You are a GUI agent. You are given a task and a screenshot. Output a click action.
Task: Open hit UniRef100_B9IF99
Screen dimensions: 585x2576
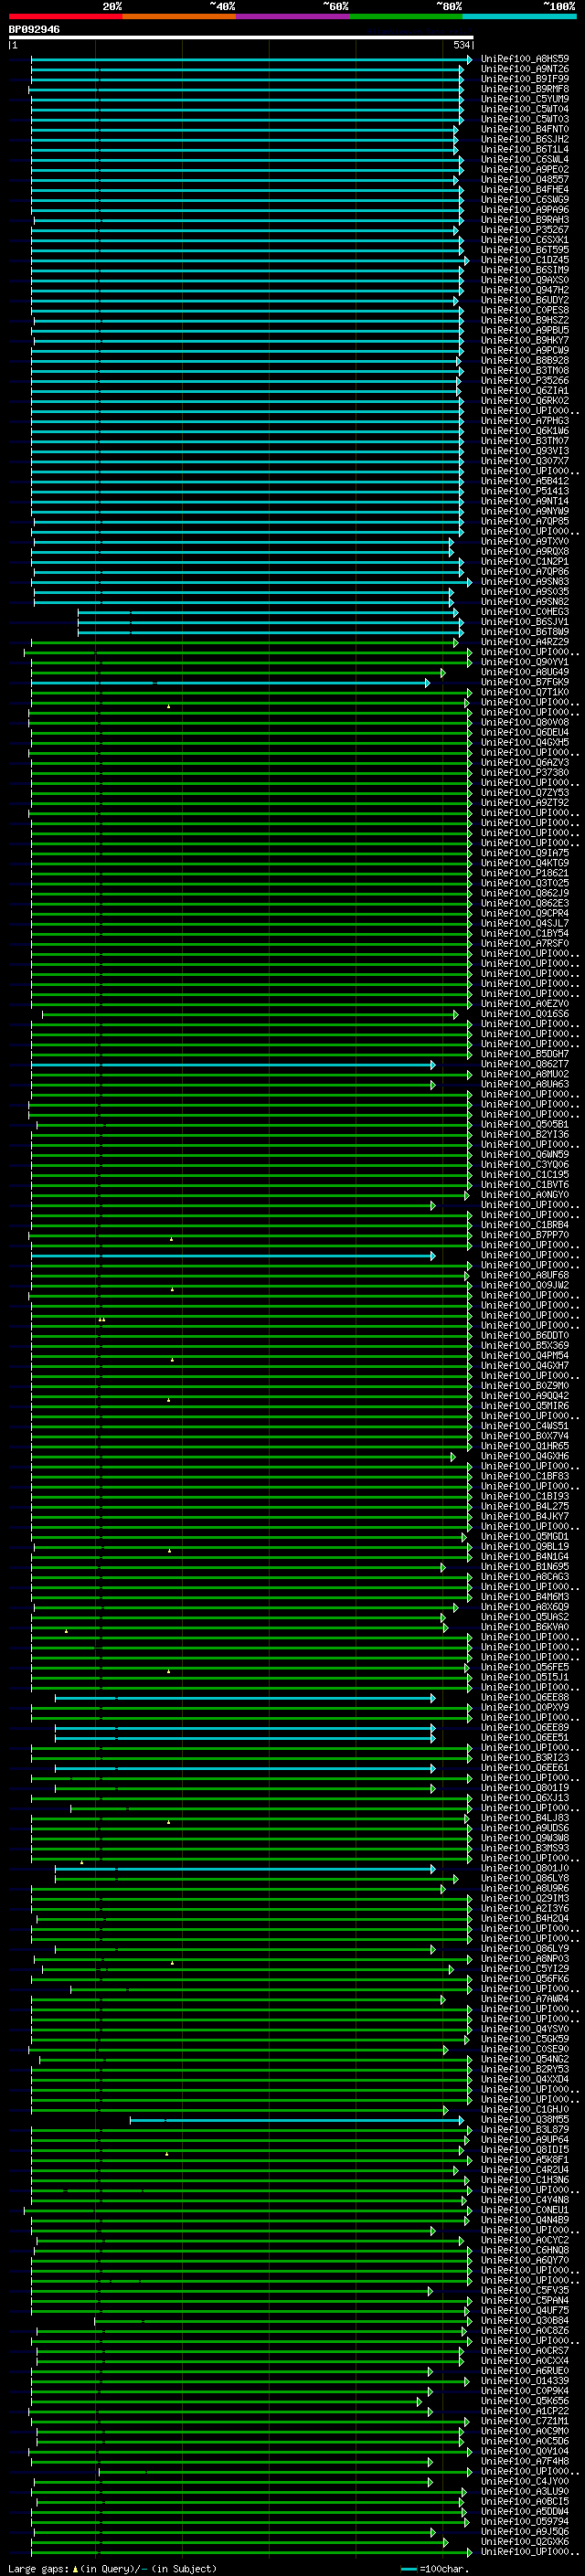525,79
